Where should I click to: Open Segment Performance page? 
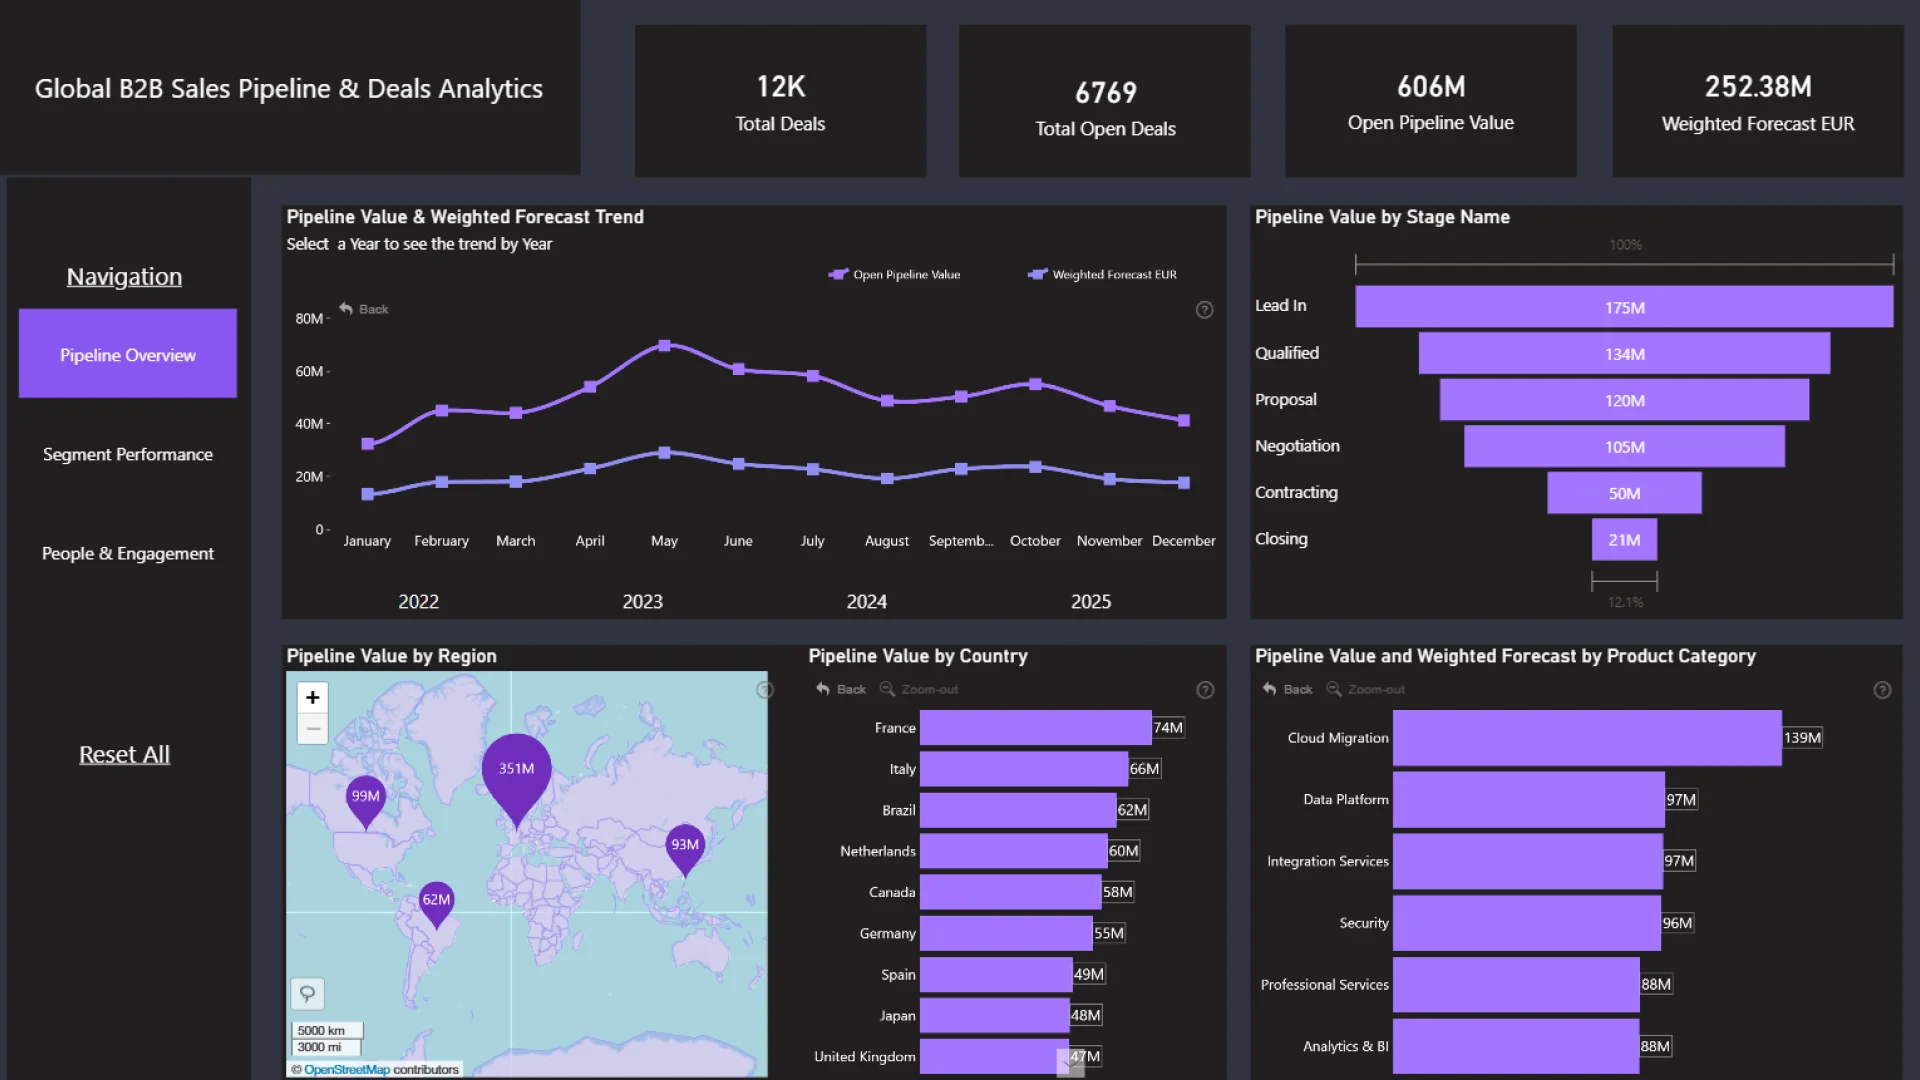128,454
